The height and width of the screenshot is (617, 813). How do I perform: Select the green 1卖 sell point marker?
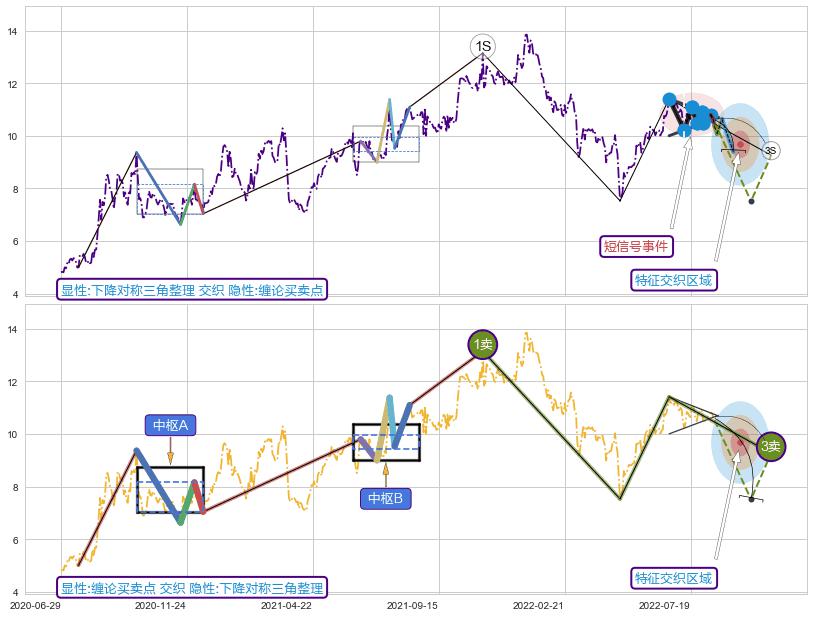(x=482, y=344)
